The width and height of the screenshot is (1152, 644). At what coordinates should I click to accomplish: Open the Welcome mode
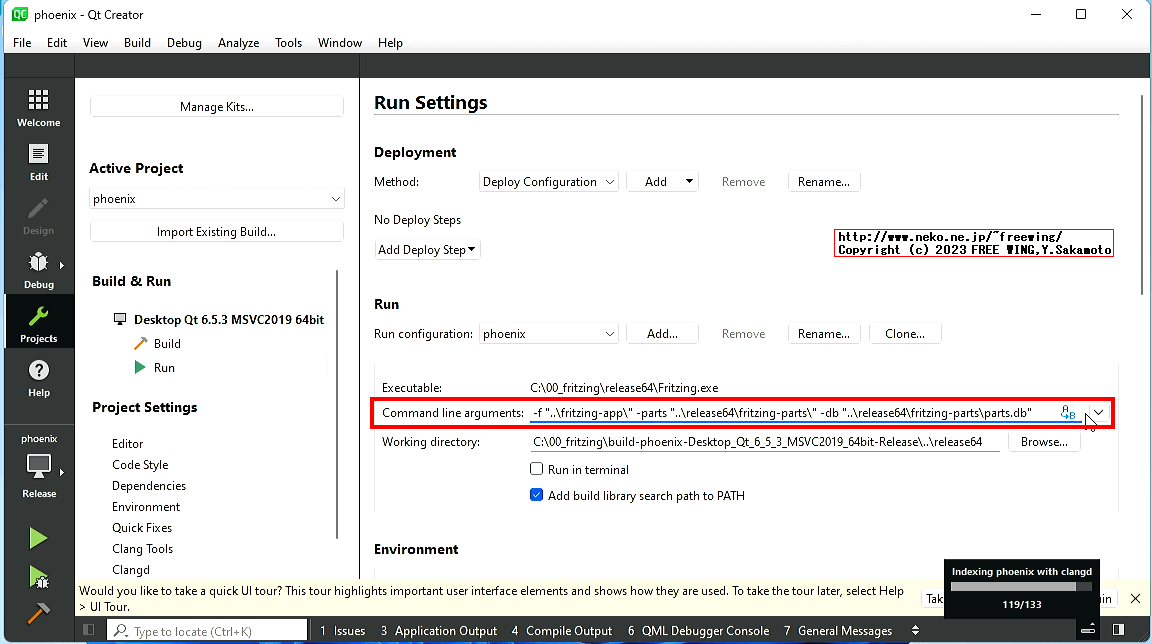38,108
